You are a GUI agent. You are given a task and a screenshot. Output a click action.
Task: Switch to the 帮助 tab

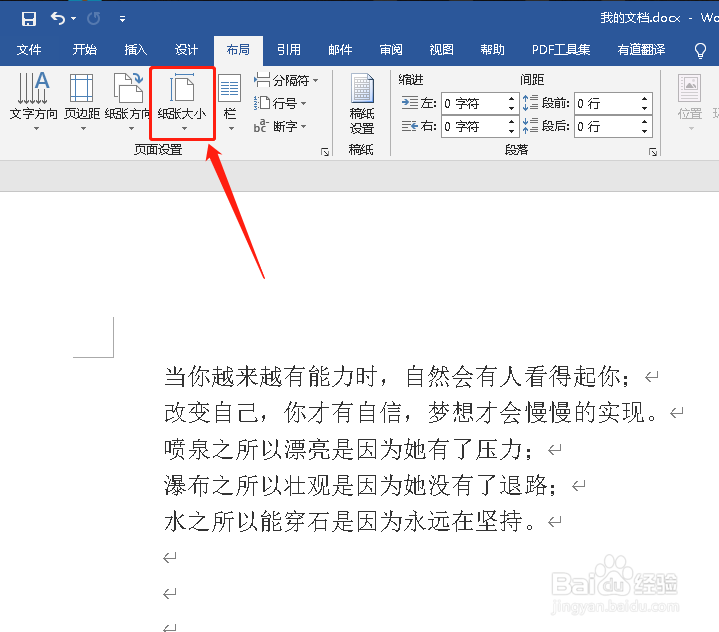click(492, 50)
